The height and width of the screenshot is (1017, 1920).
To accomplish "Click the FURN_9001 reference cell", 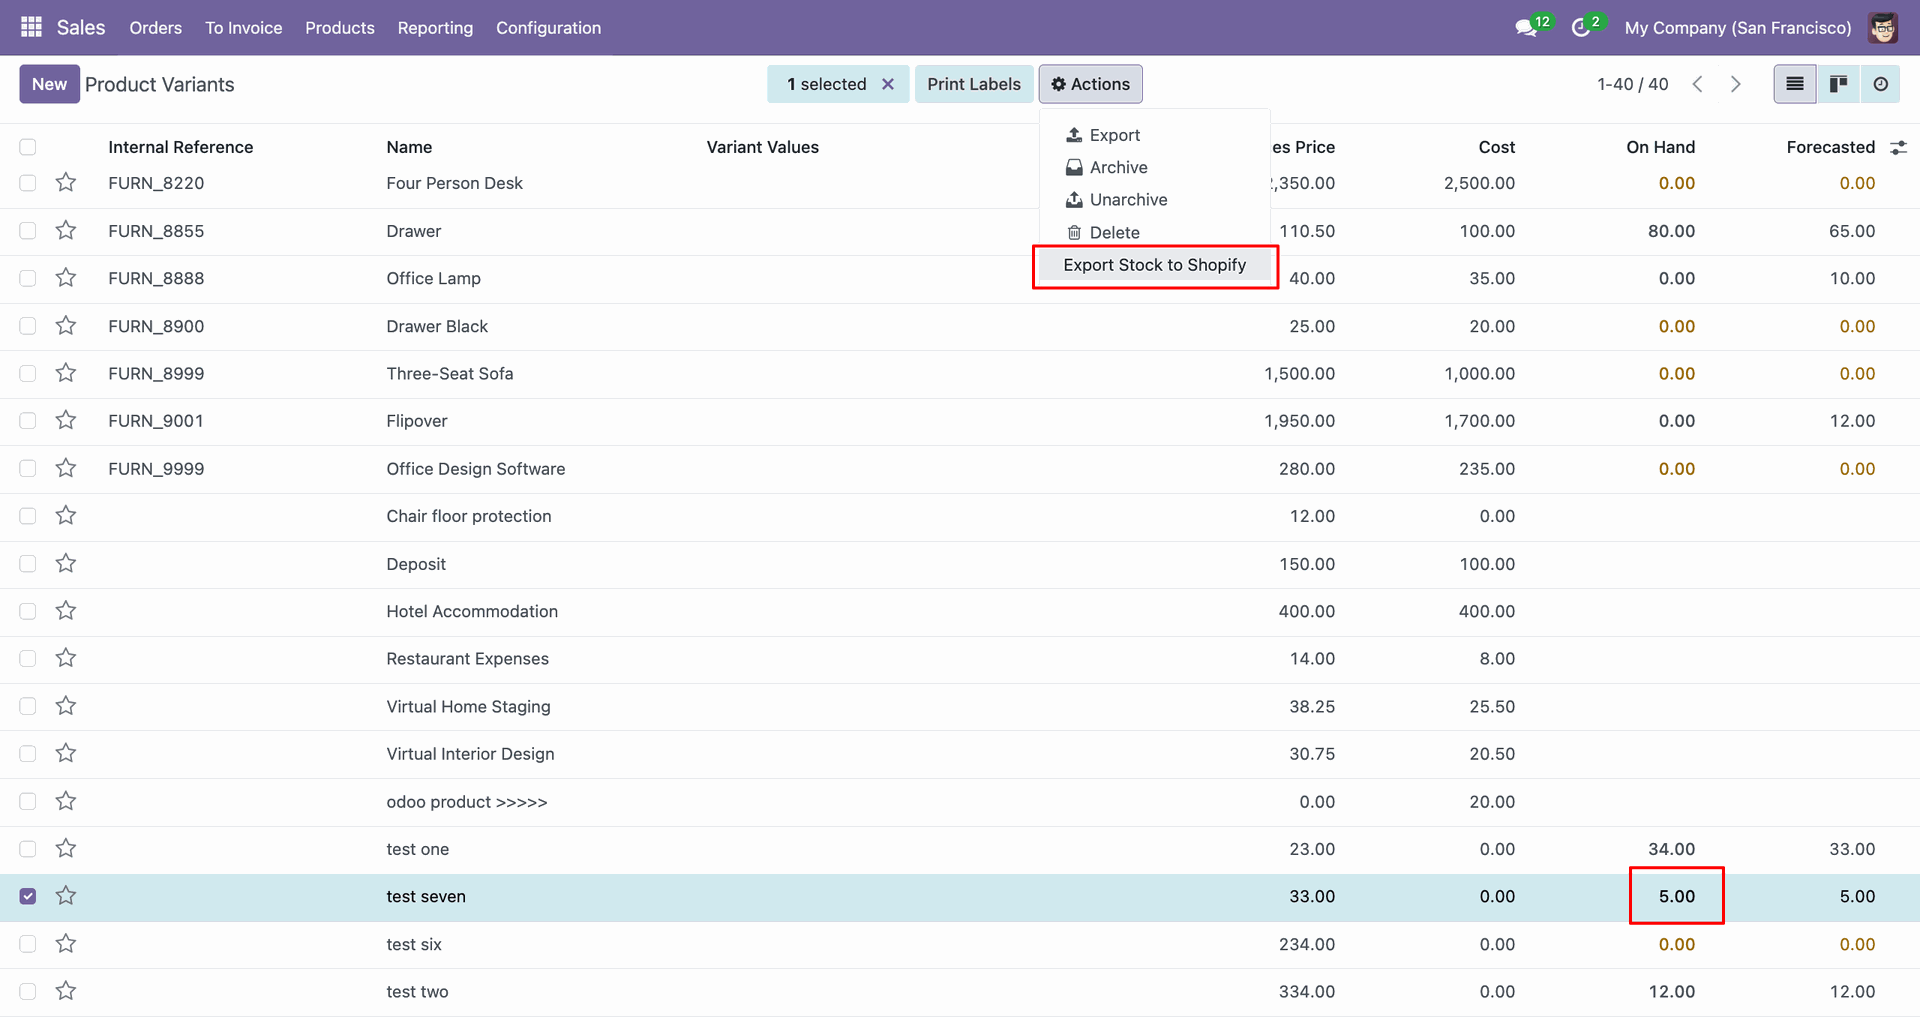I will click(156, 421).
